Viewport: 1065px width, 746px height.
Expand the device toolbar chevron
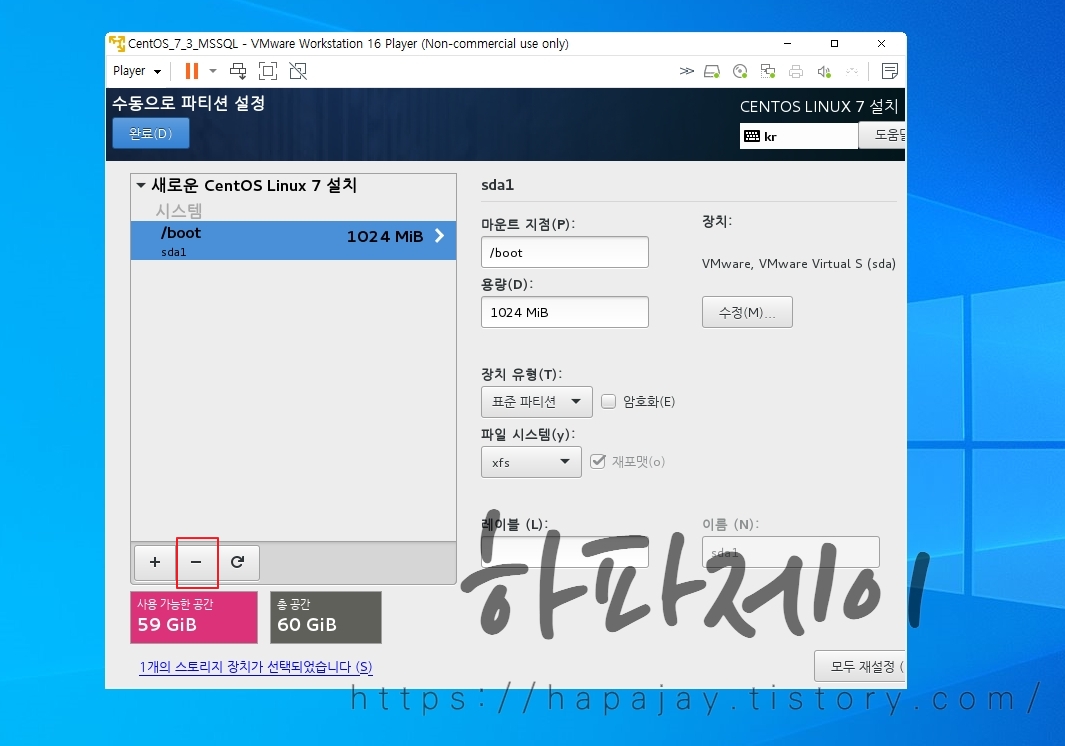point(687,71)
